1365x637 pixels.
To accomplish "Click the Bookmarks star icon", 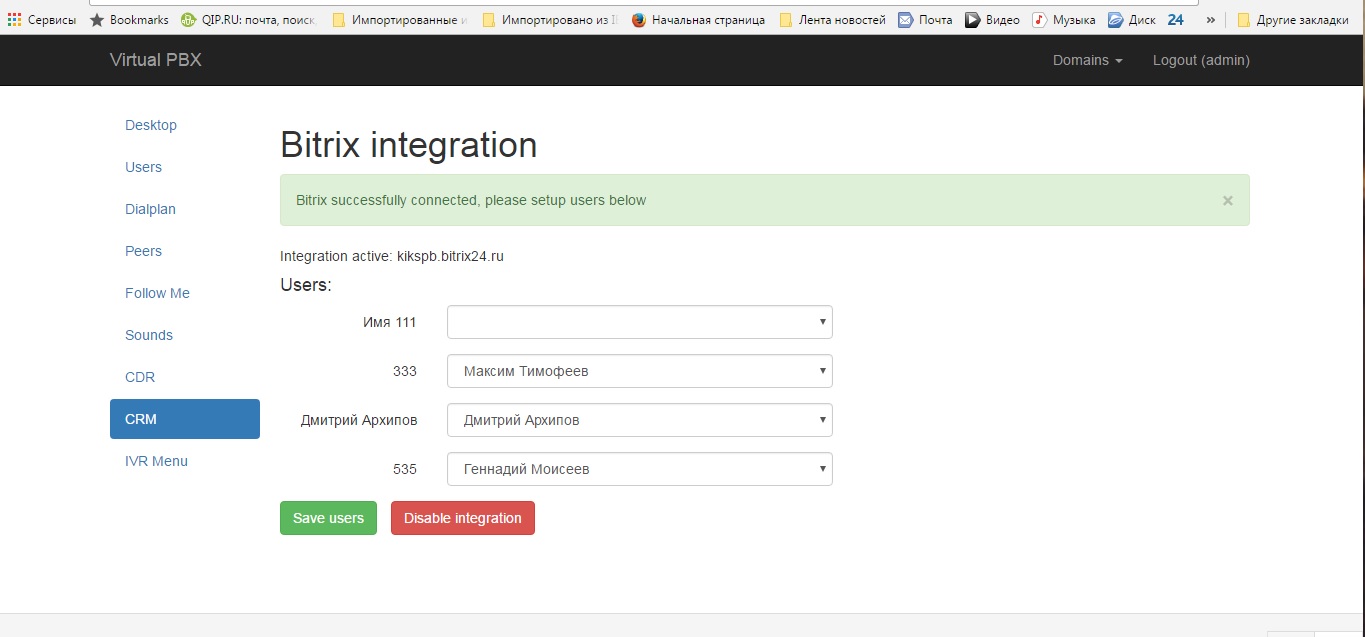I will 97,20.
